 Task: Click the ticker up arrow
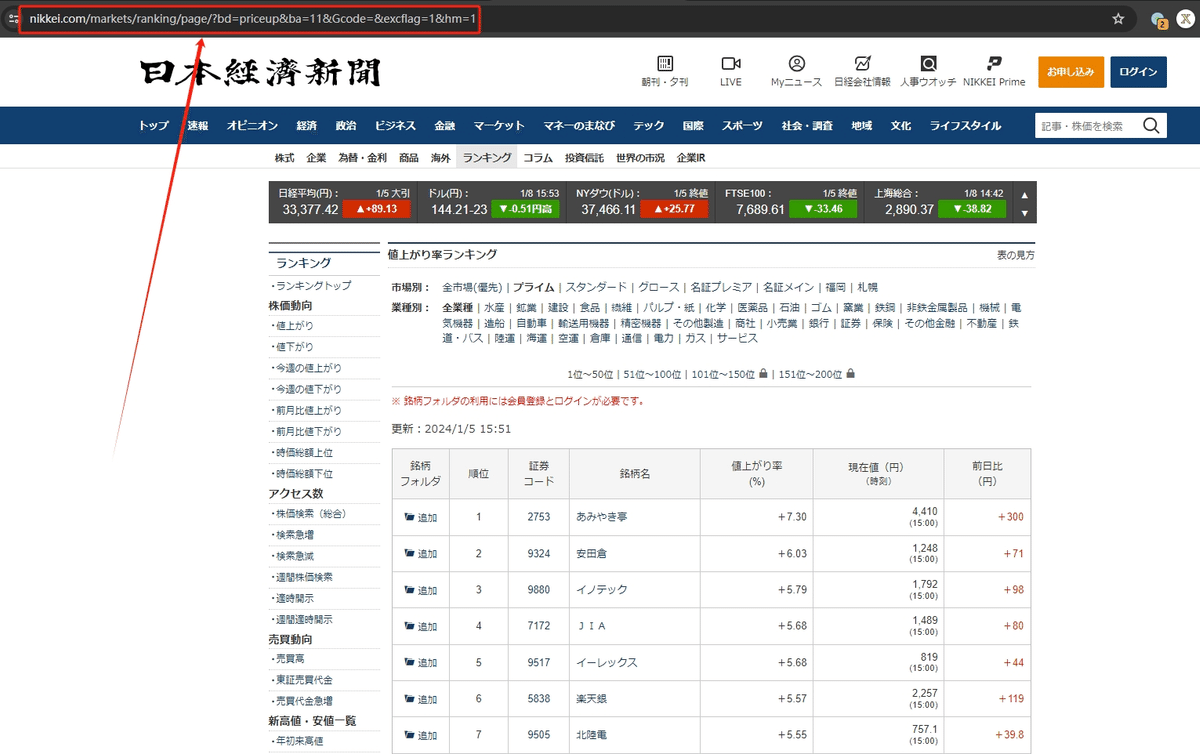point(1024,194)
